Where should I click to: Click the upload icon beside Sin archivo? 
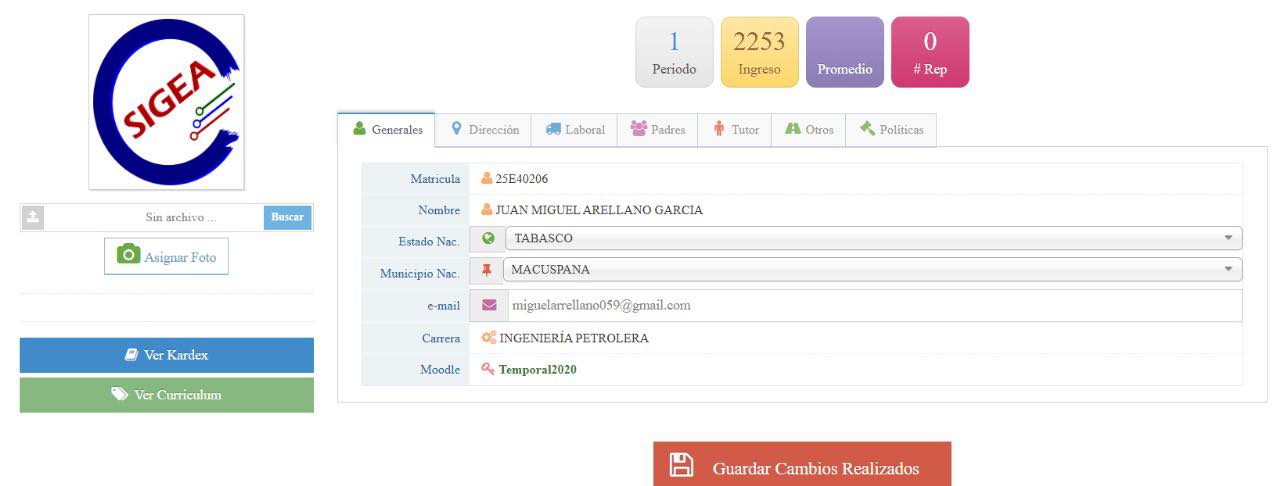33,217
